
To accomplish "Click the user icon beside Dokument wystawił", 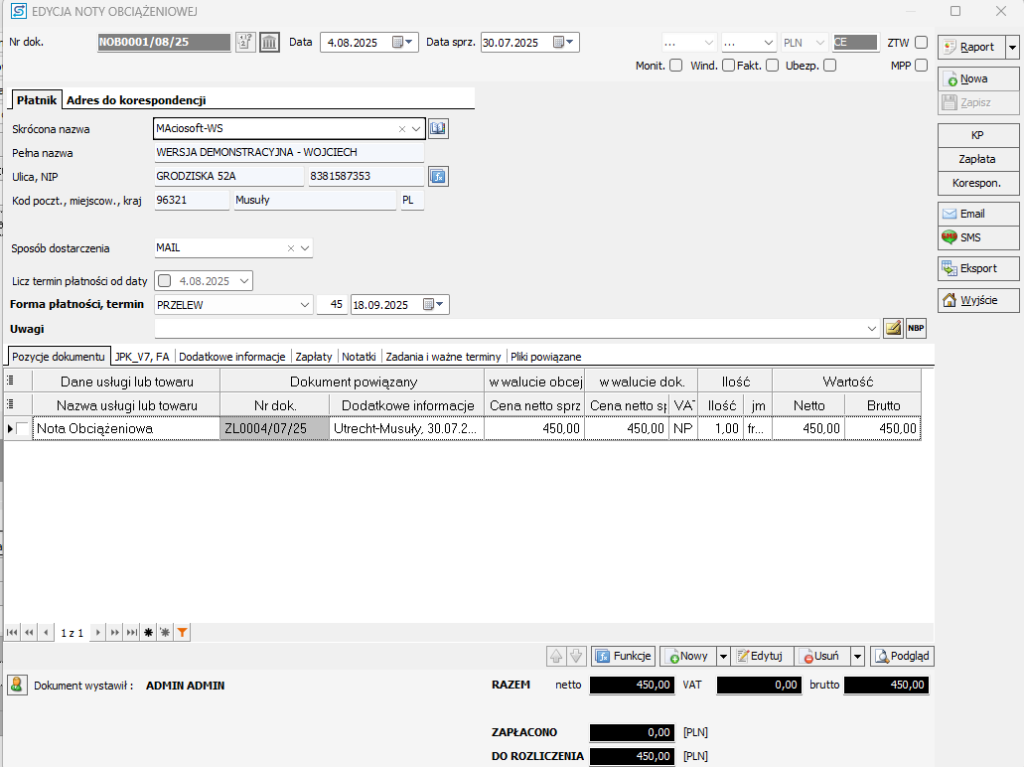I will 17,685.
